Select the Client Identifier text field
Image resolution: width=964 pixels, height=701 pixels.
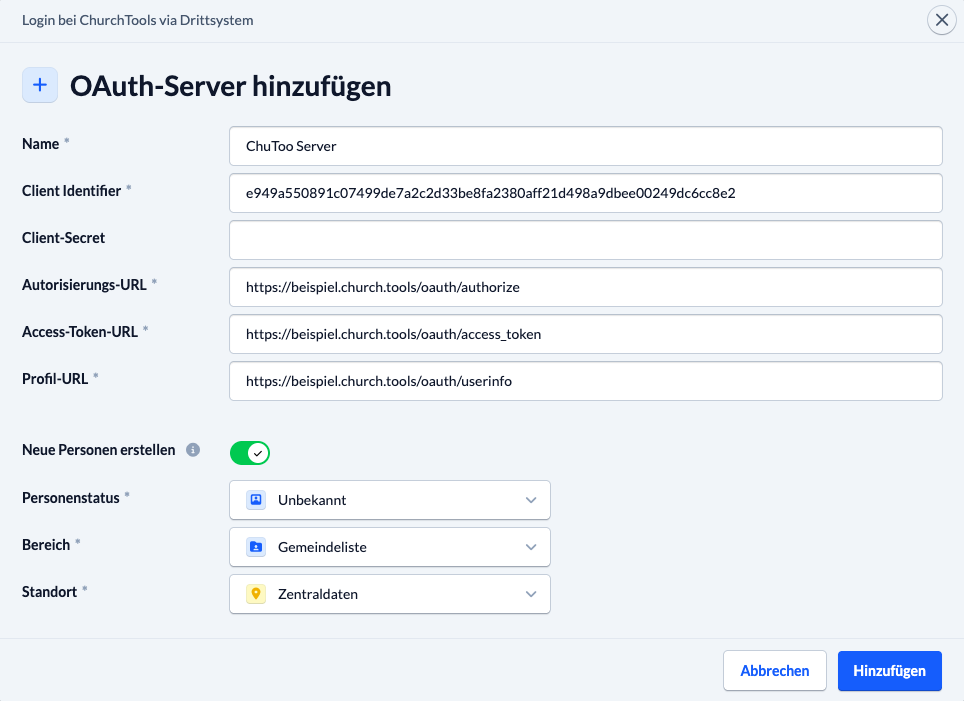coord(586,193)
